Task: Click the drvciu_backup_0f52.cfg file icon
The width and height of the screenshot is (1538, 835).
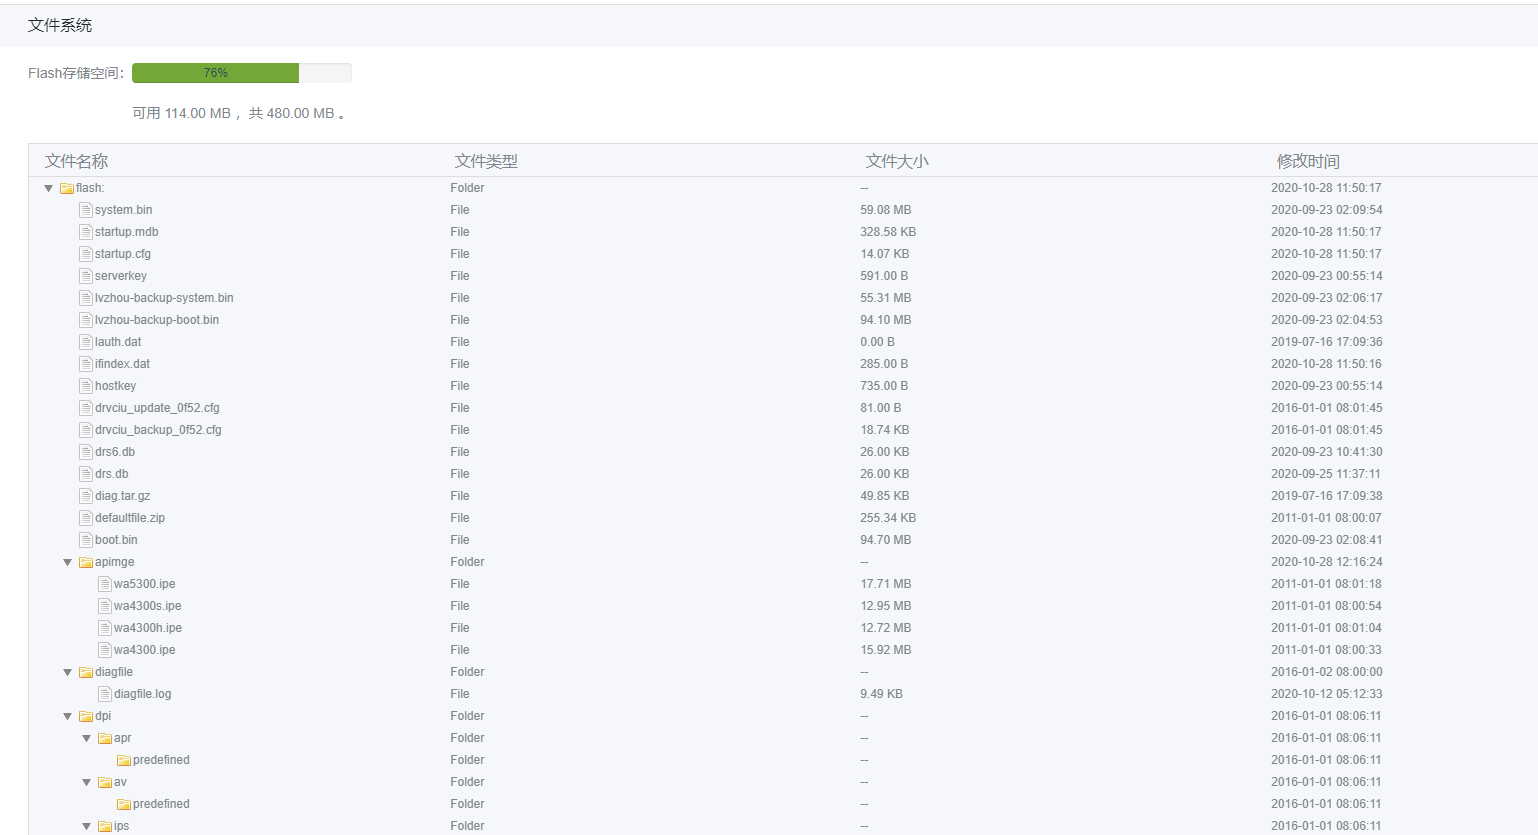Action: [86, 430]
